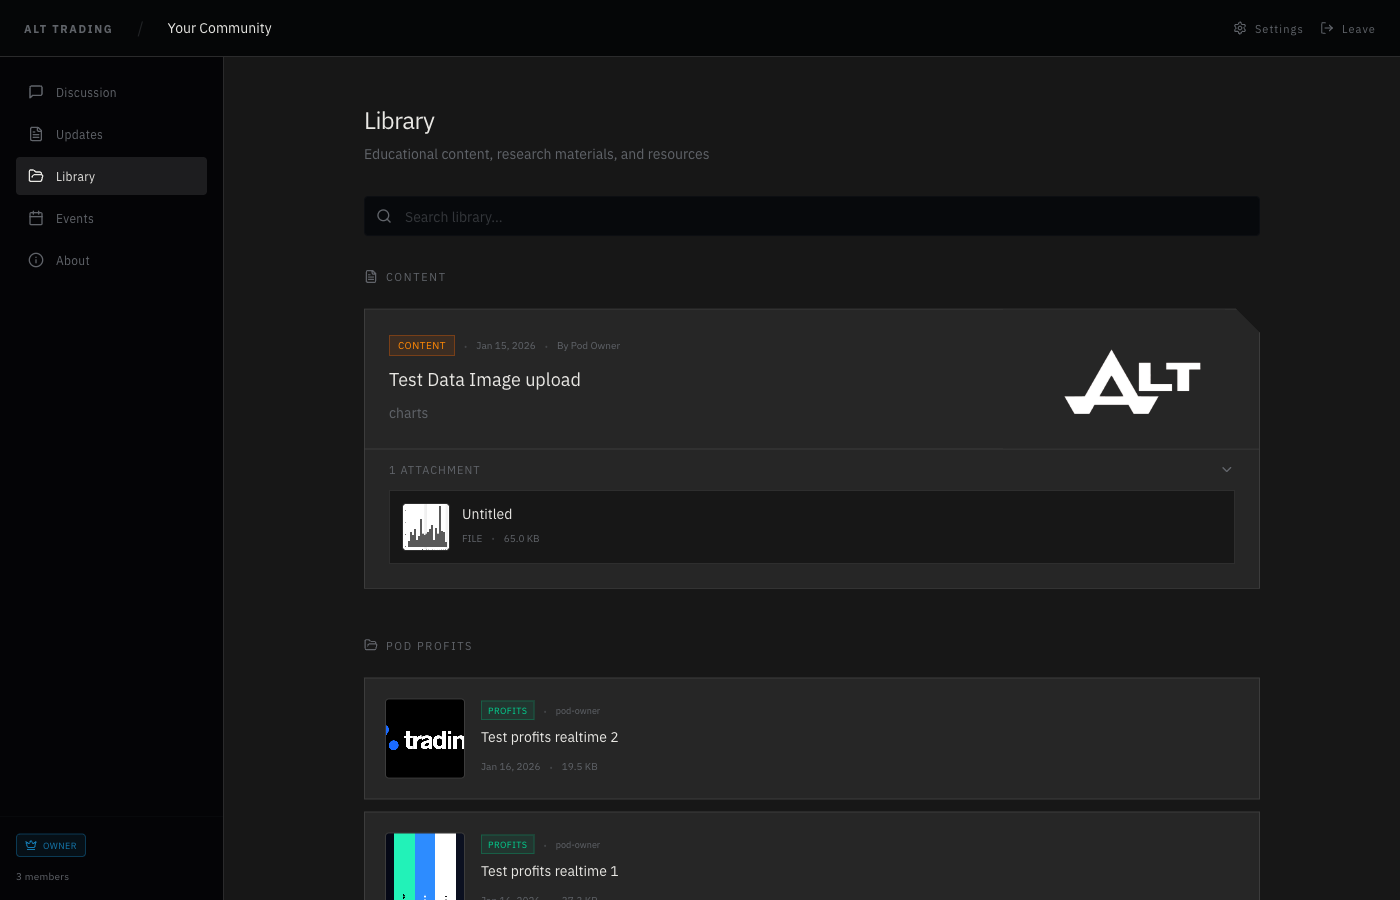Click the About info icon
The height and width of the screenshot is (900, 1400).
[36, 260]
